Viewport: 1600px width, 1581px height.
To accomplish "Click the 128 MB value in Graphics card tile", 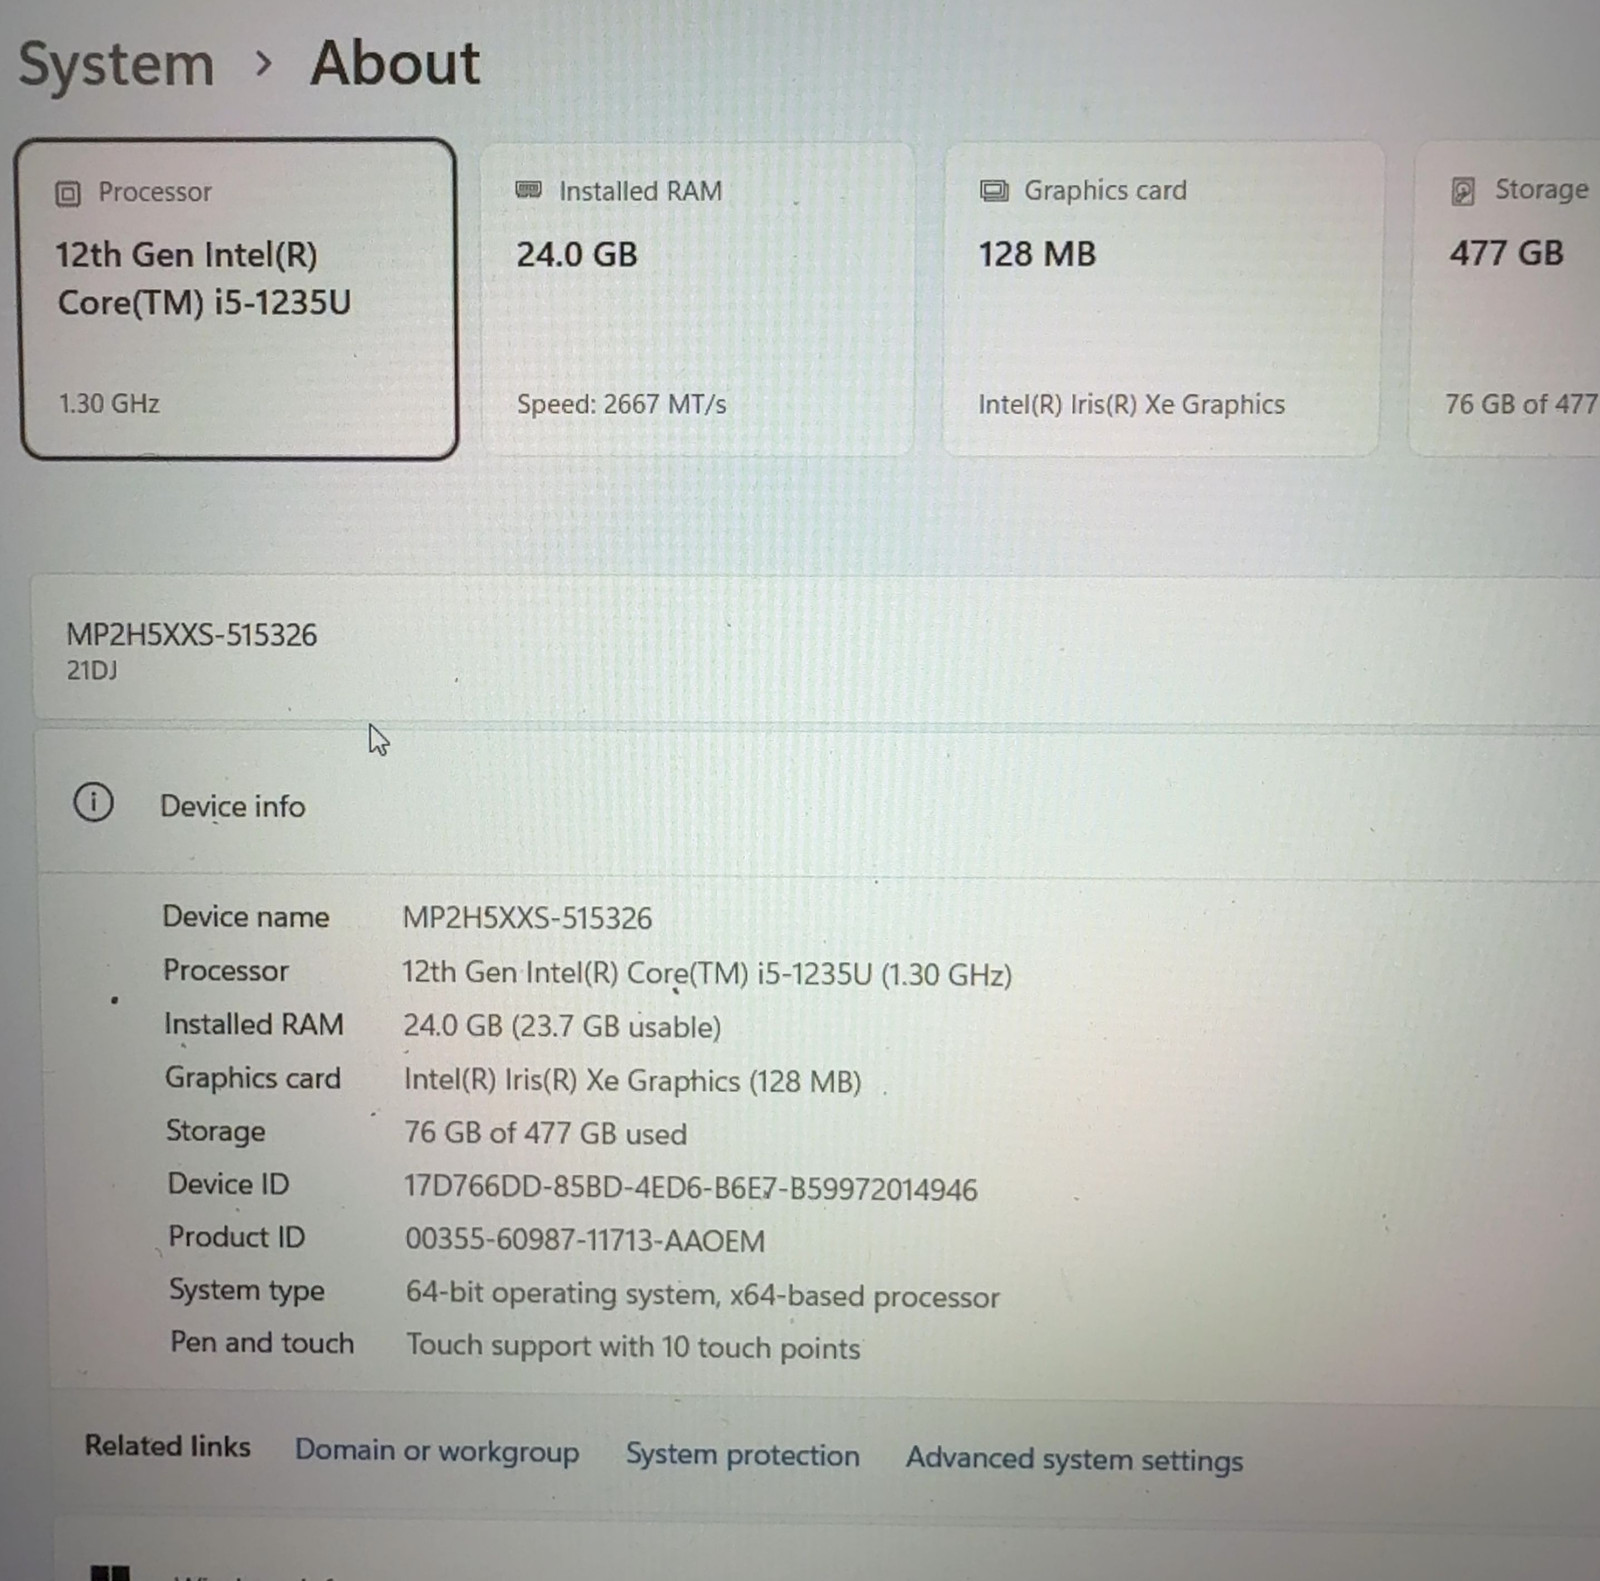I will point(1037,254).
